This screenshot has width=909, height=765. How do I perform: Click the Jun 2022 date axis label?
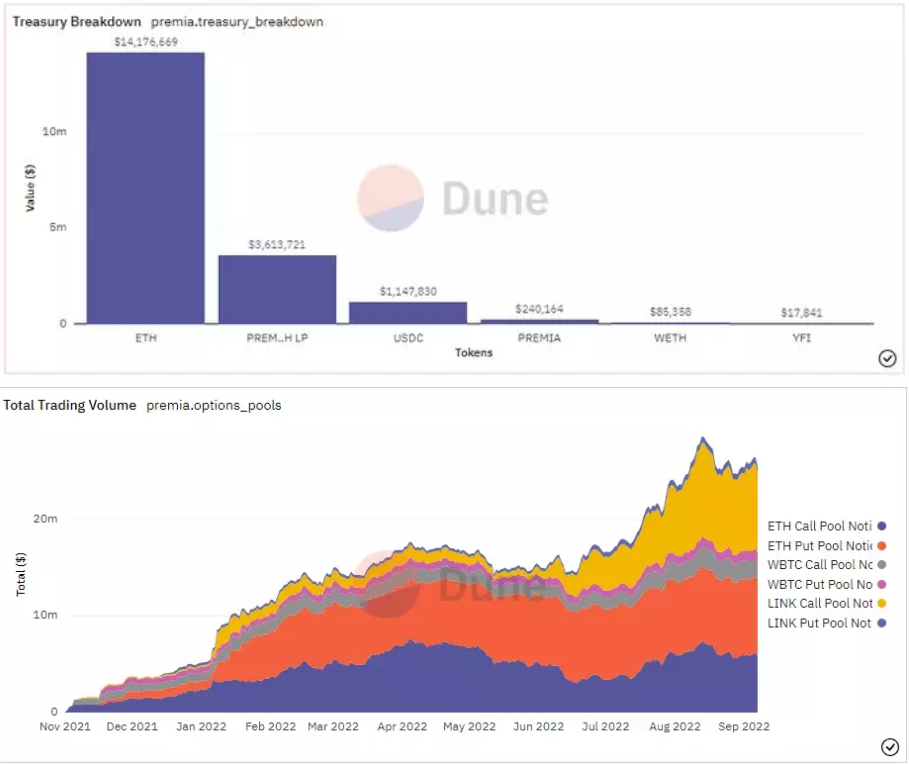tap(539, 726)
